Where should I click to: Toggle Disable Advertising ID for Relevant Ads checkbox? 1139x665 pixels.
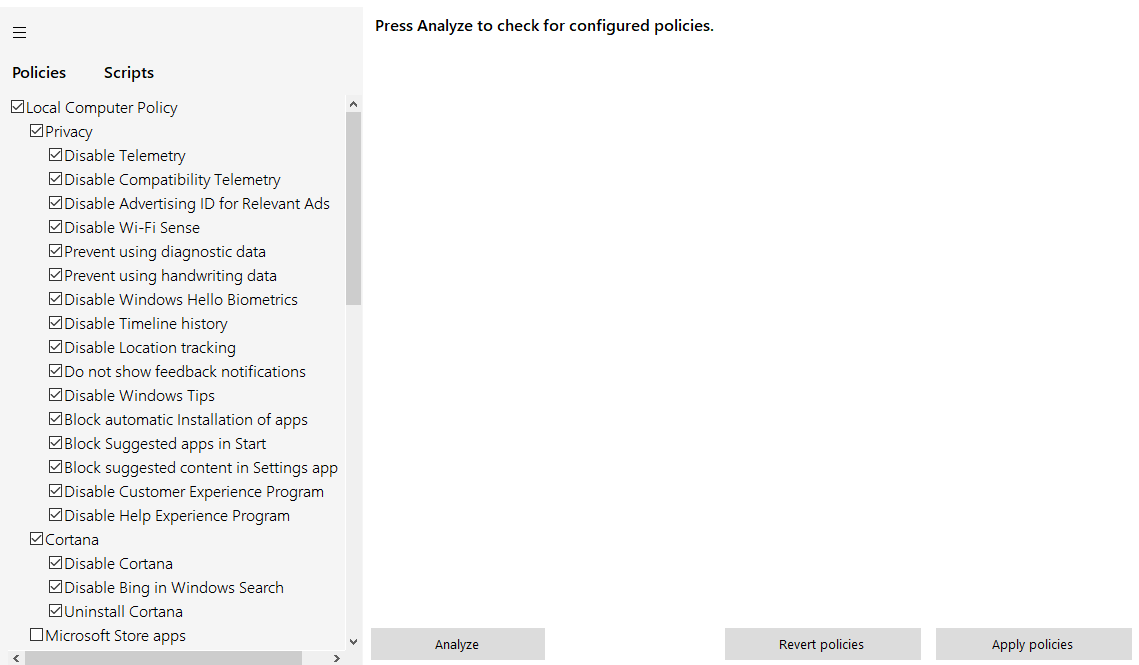[55, 203]
